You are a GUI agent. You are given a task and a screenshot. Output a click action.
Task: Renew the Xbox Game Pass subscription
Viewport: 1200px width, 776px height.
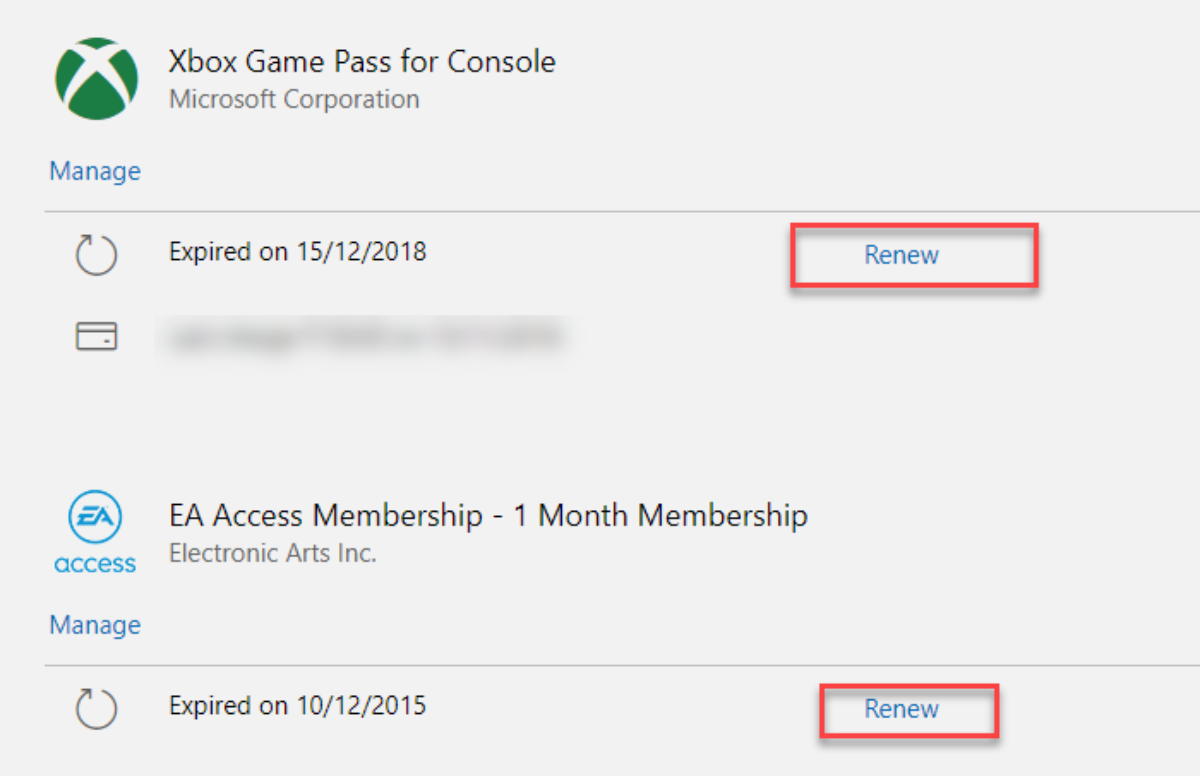902,255
